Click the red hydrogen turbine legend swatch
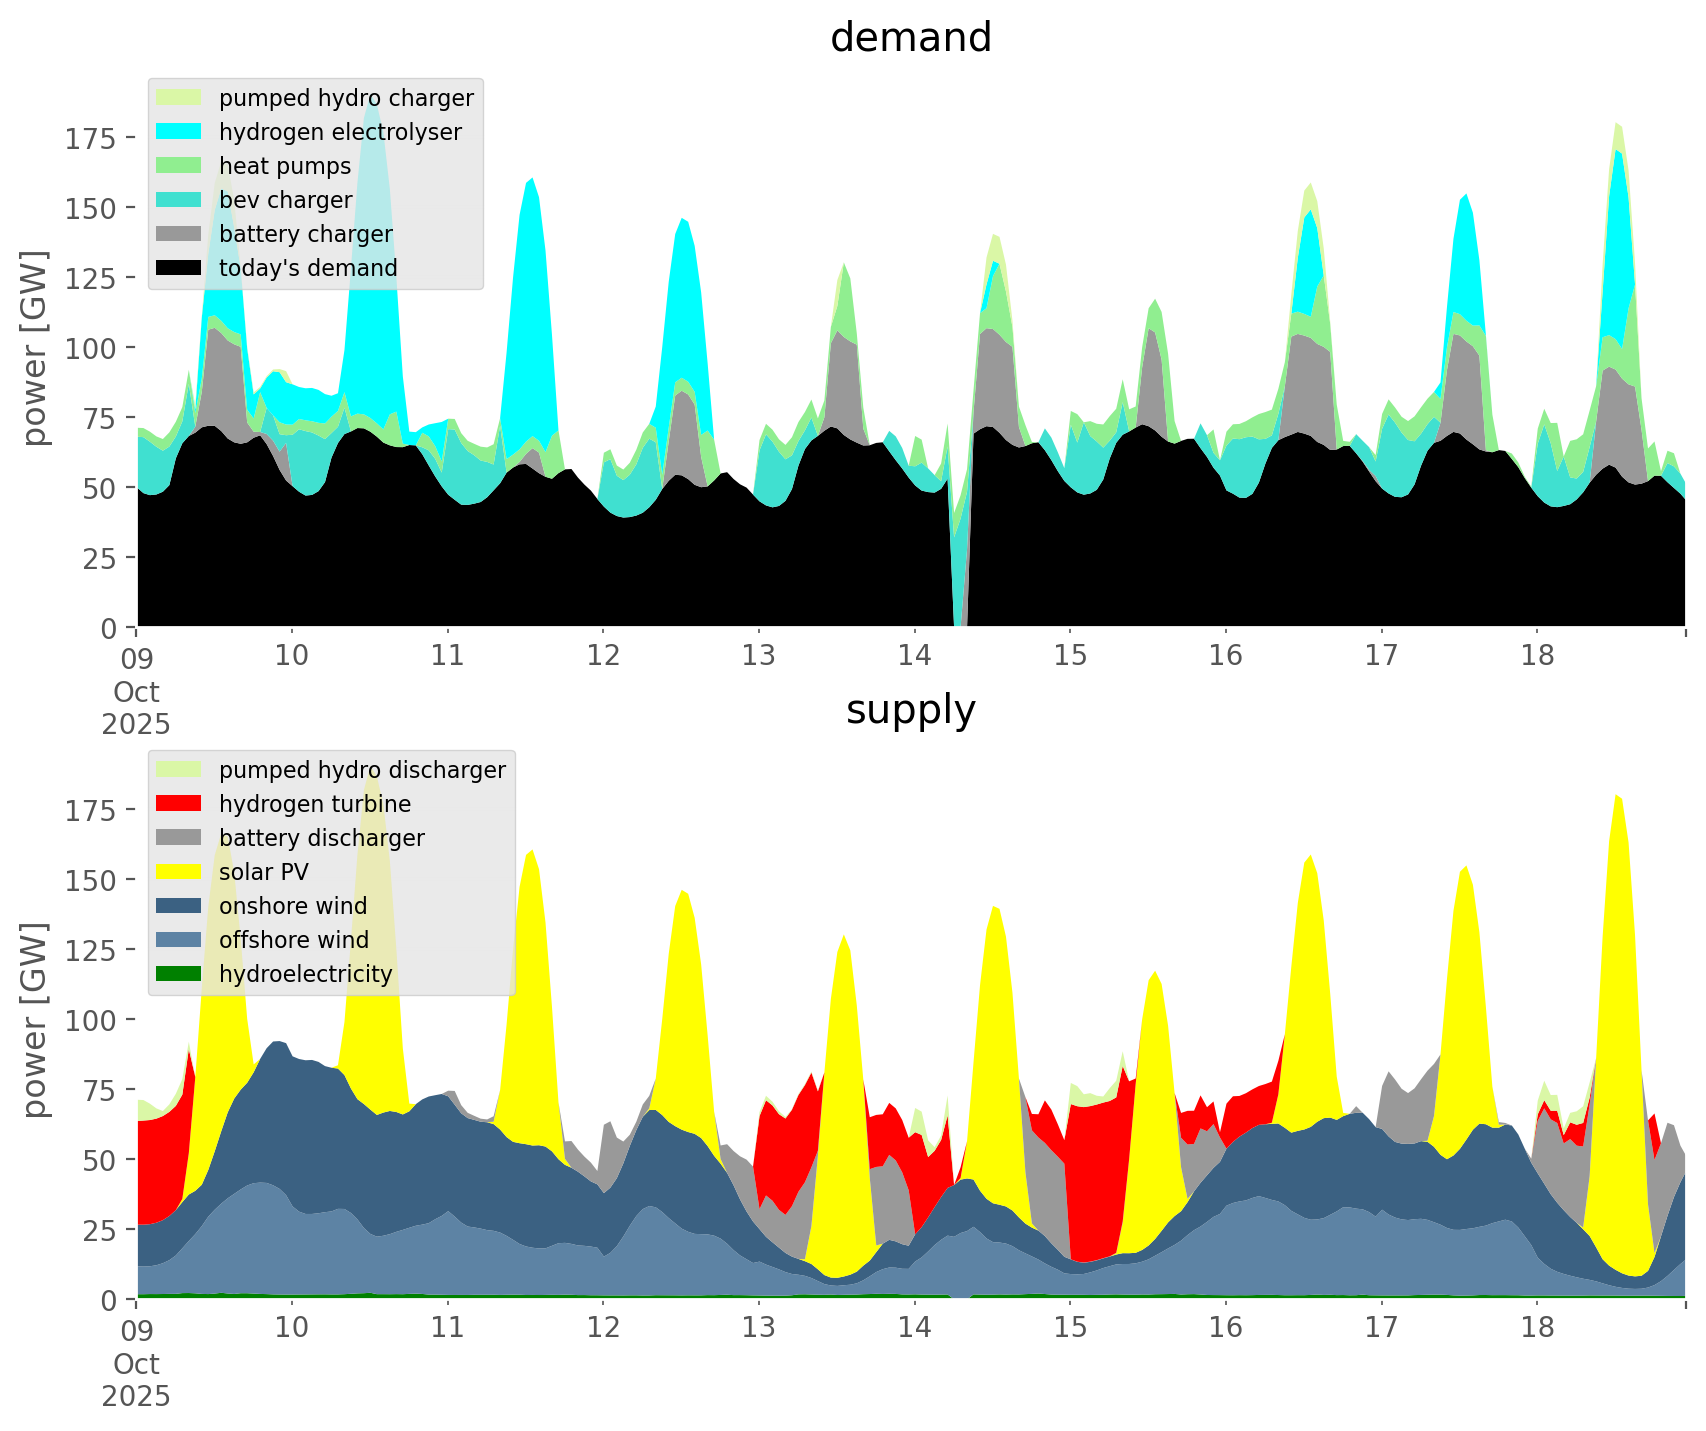The image size is (1706, 1431). click(x=180, y=804)
